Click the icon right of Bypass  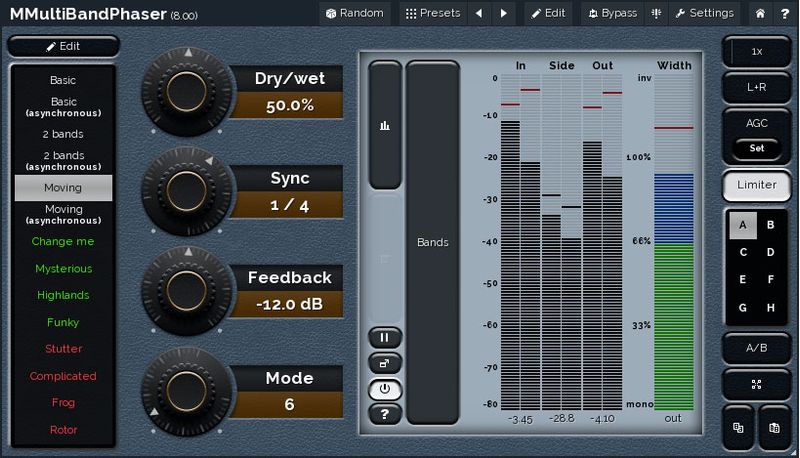click(x=656, y=13)
